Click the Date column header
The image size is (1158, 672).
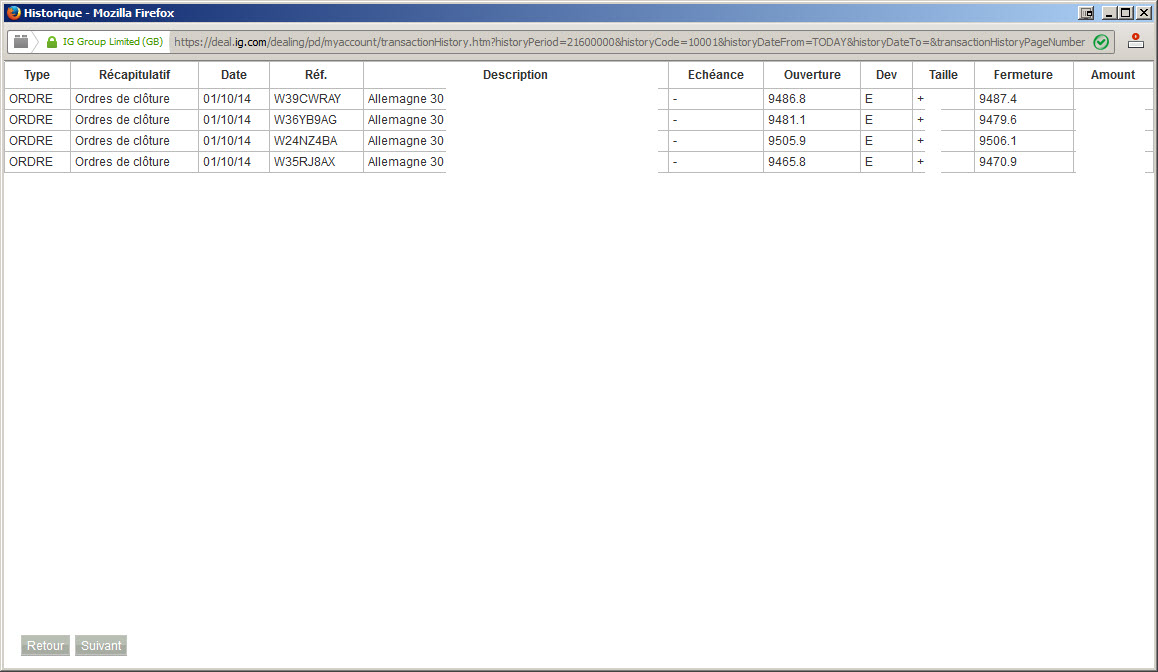click(233, 75)
